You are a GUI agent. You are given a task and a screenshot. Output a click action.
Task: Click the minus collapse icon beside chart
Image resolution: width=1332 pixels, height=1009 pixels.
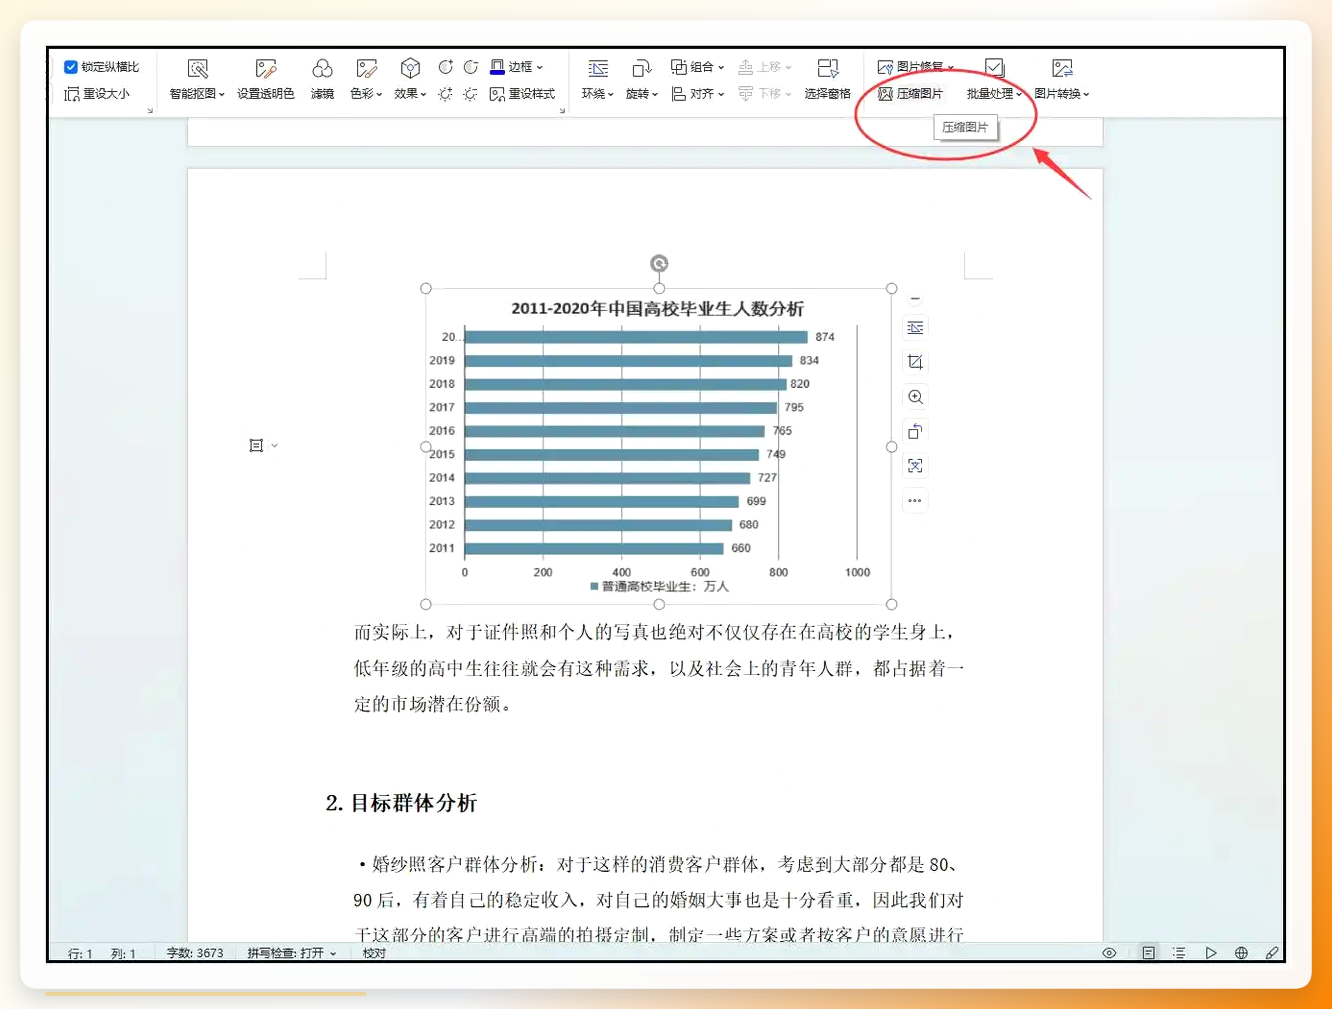pyautogui.click(x=915, y=298)
